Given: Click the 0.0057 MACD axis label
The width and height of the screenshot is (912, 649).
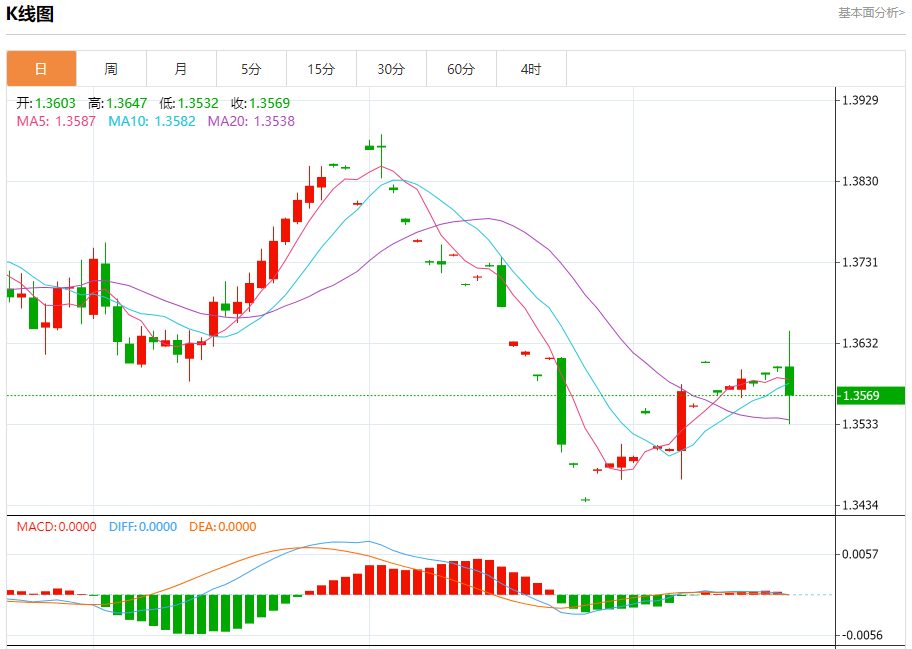Looking at the screenshot, I should point(860,554).
